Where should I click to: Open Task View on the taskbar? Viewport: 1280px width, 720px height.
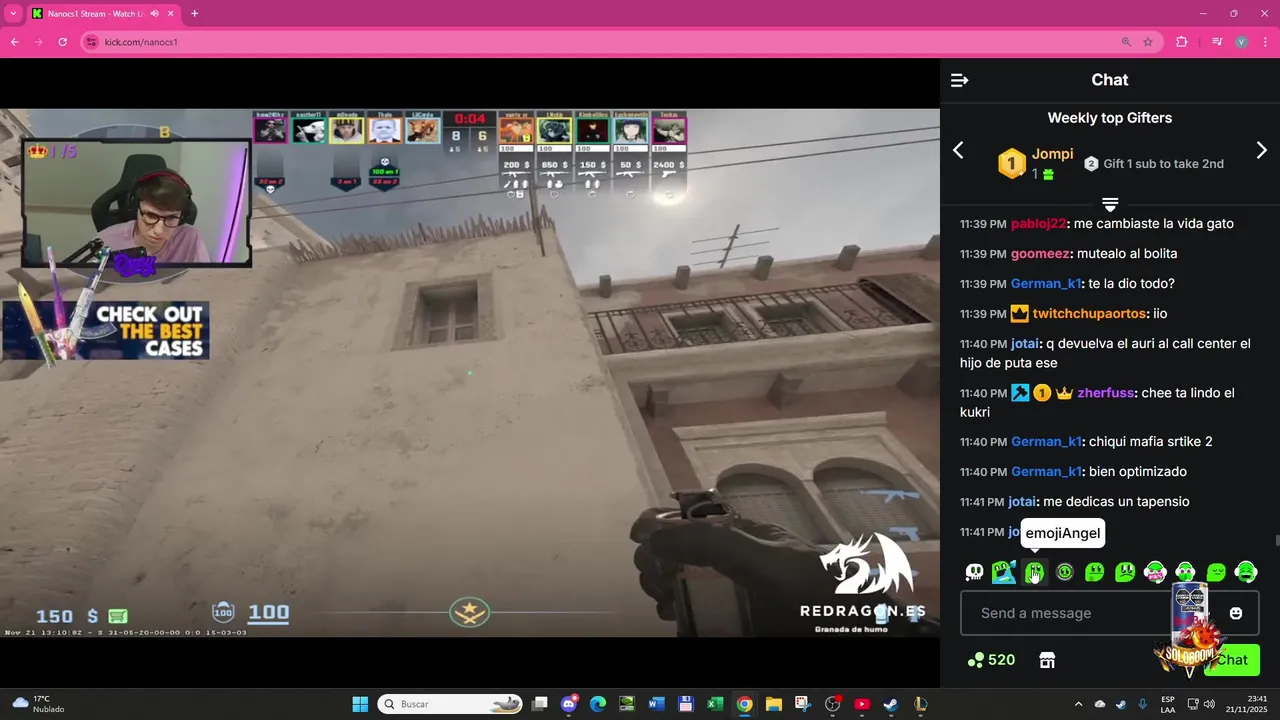pos(540,704)
